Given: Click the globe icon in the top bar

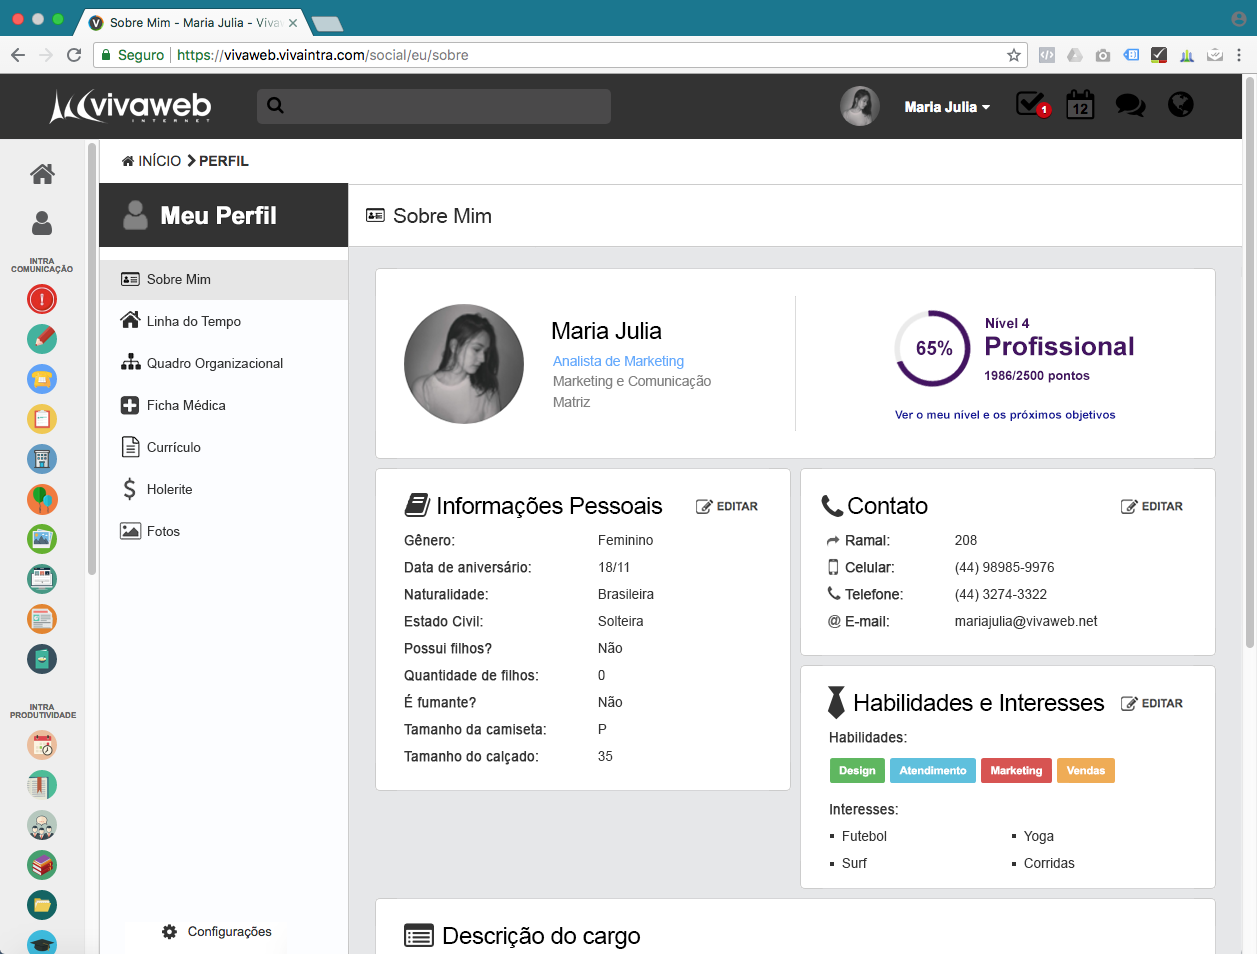Looking at the screenshot, I should [x=1181, y=104].
